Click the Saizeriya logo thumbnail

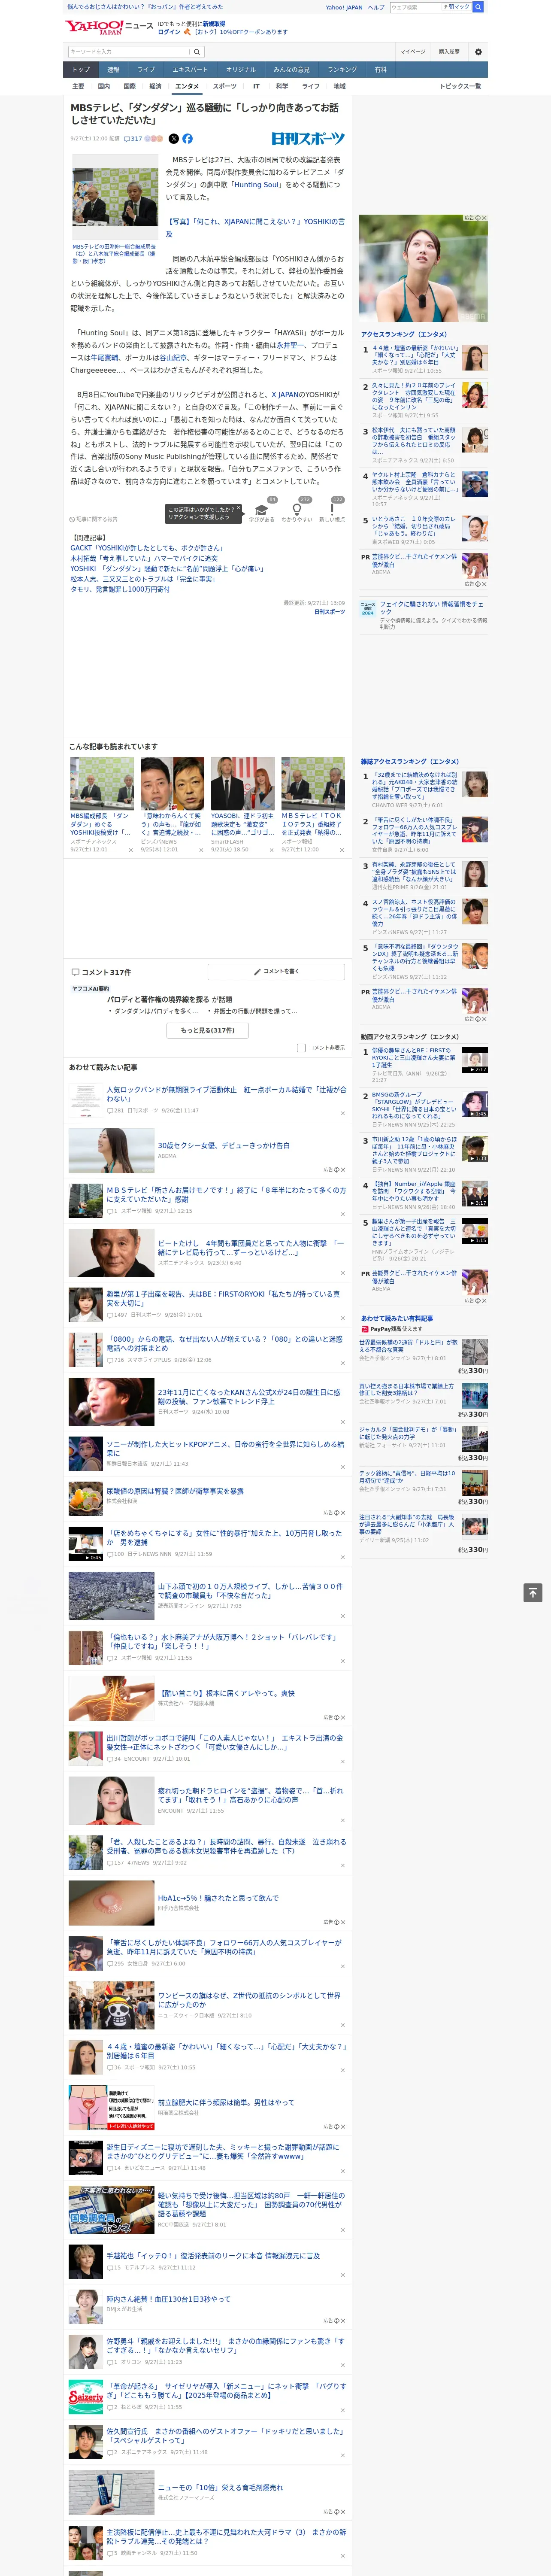click(x=86, y=2396)
